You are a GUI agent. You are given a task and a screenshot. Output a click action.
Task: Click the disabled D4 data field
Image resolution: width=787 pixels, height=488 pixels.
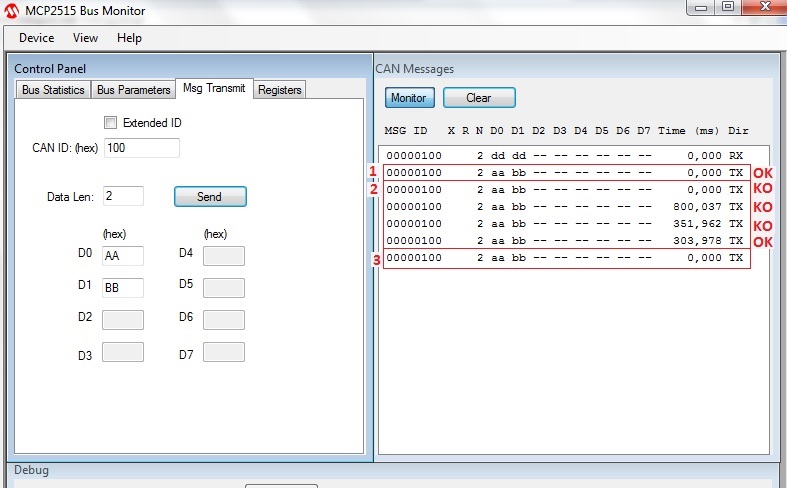tap(224, 256)
